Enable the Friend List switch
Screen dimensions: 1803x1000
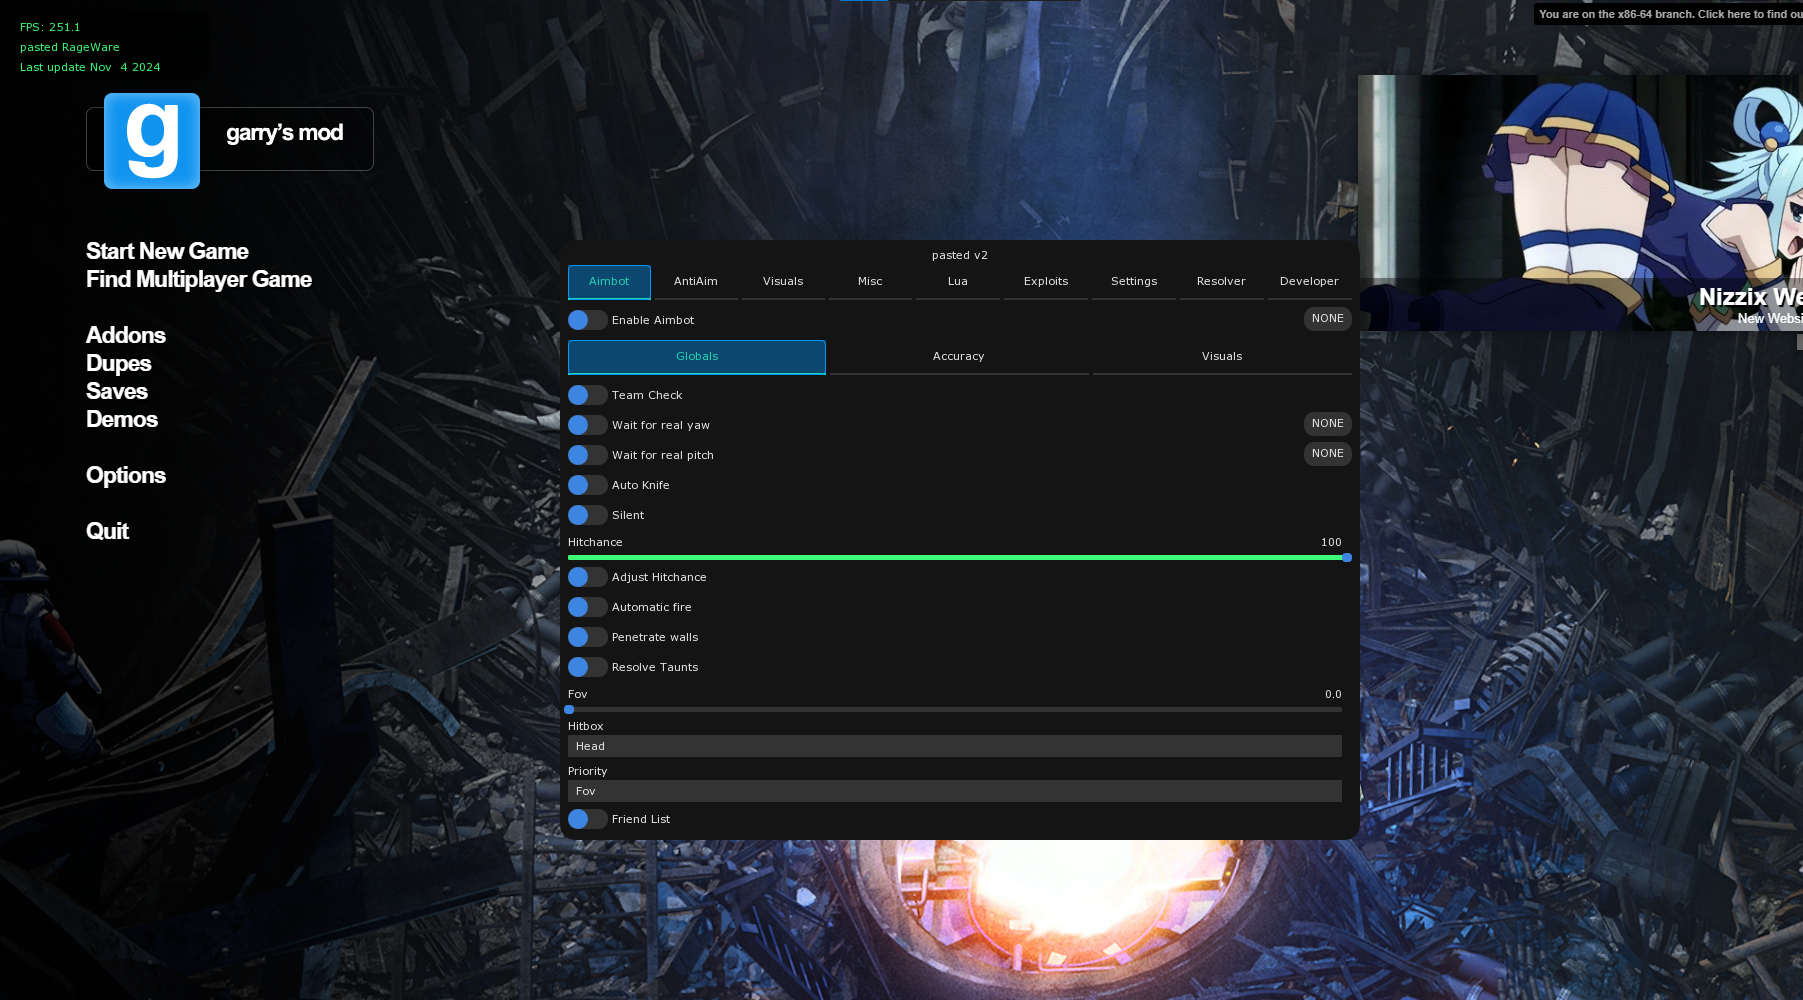pos(587,819)
